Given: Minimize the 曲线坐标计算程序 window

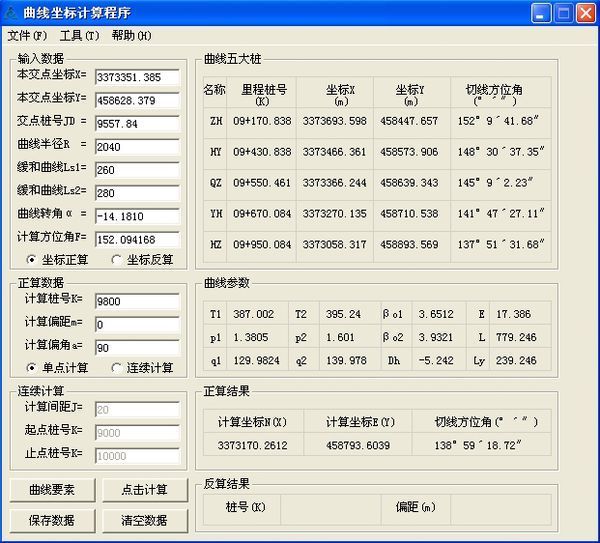Looking at the screenshot, I should (541, 13).
